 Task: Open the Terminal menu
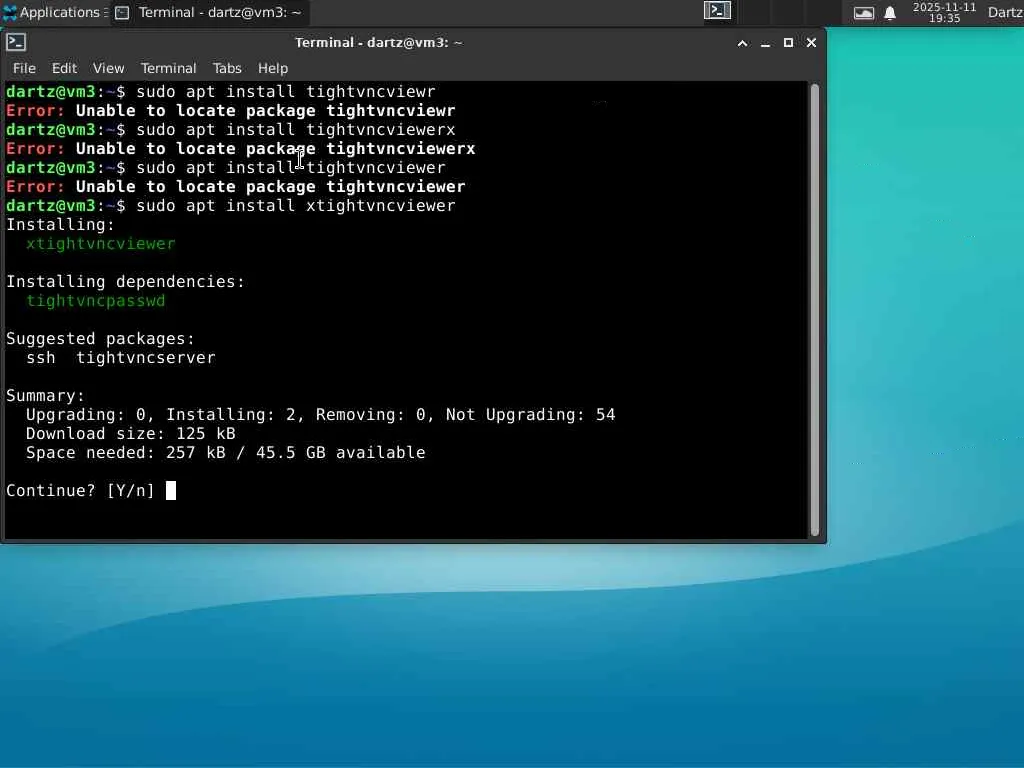[x=168, y=68]
